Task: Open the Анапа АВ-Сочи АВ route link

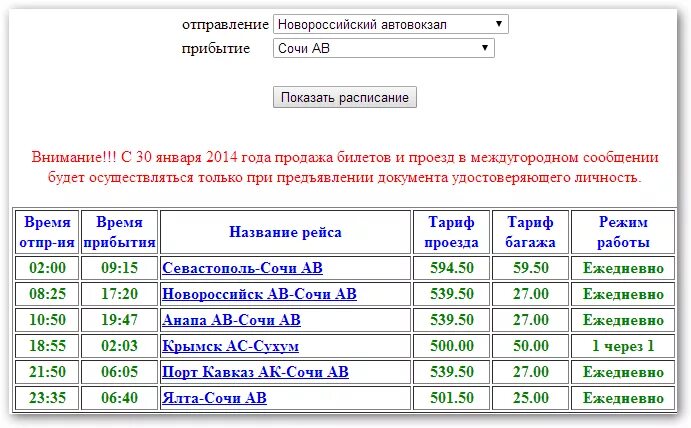Action: (231, 320)
